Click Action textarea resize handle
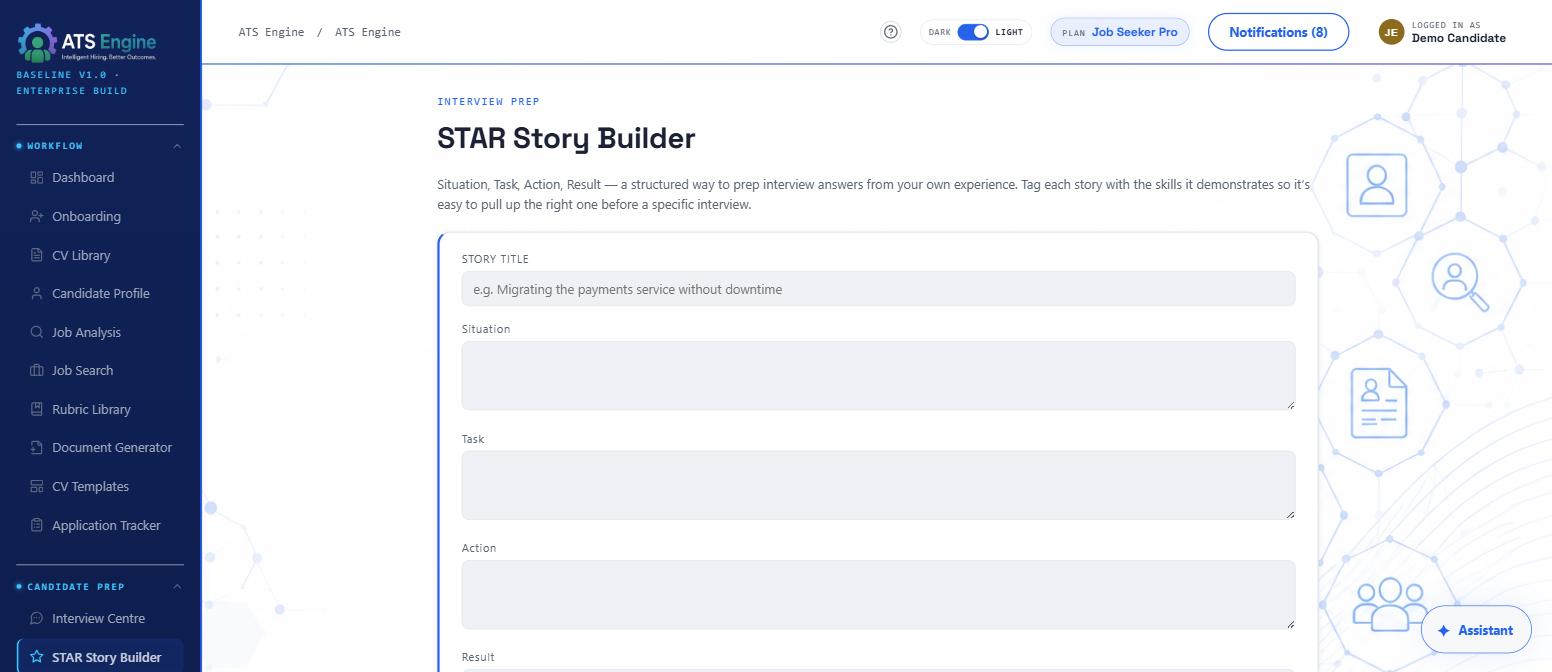 (1290, 624)
